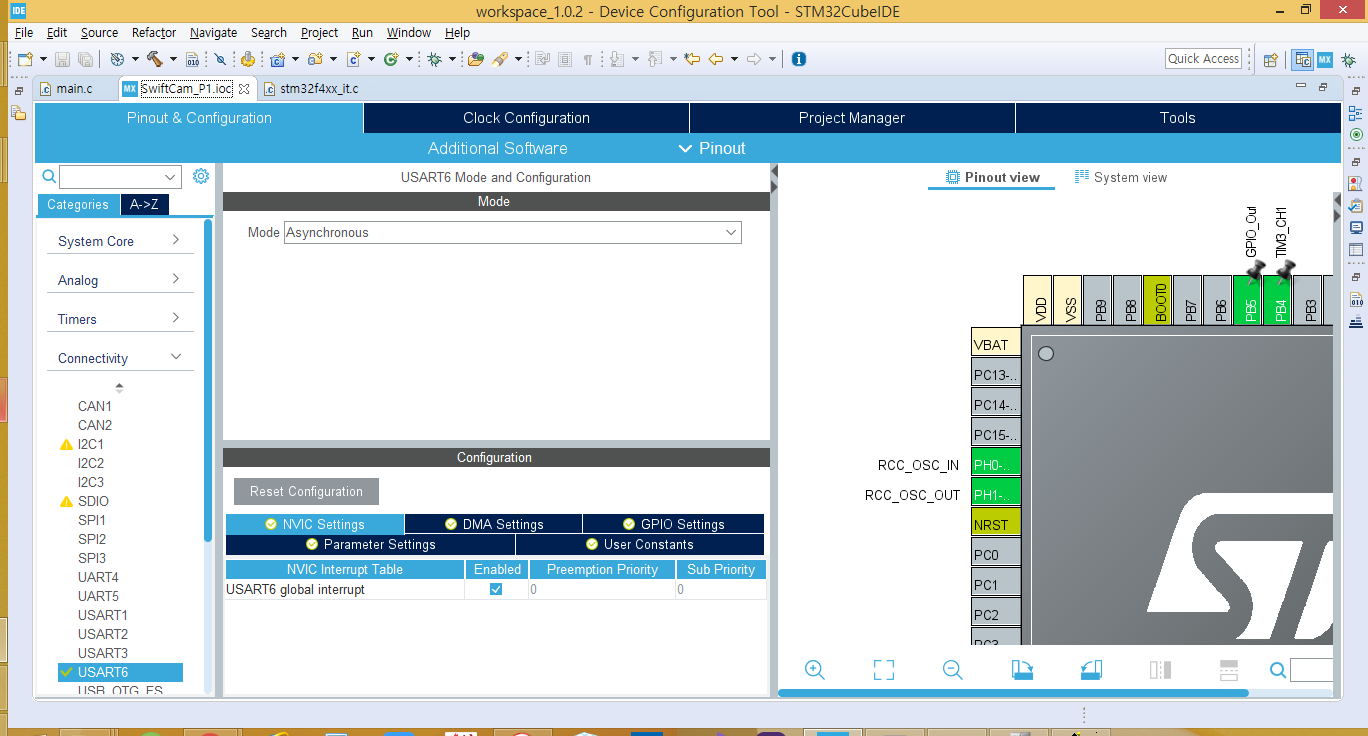Toggle USART6 global interrupt Enabled checkbox
1368x736 pixels.
coord(496,589)
